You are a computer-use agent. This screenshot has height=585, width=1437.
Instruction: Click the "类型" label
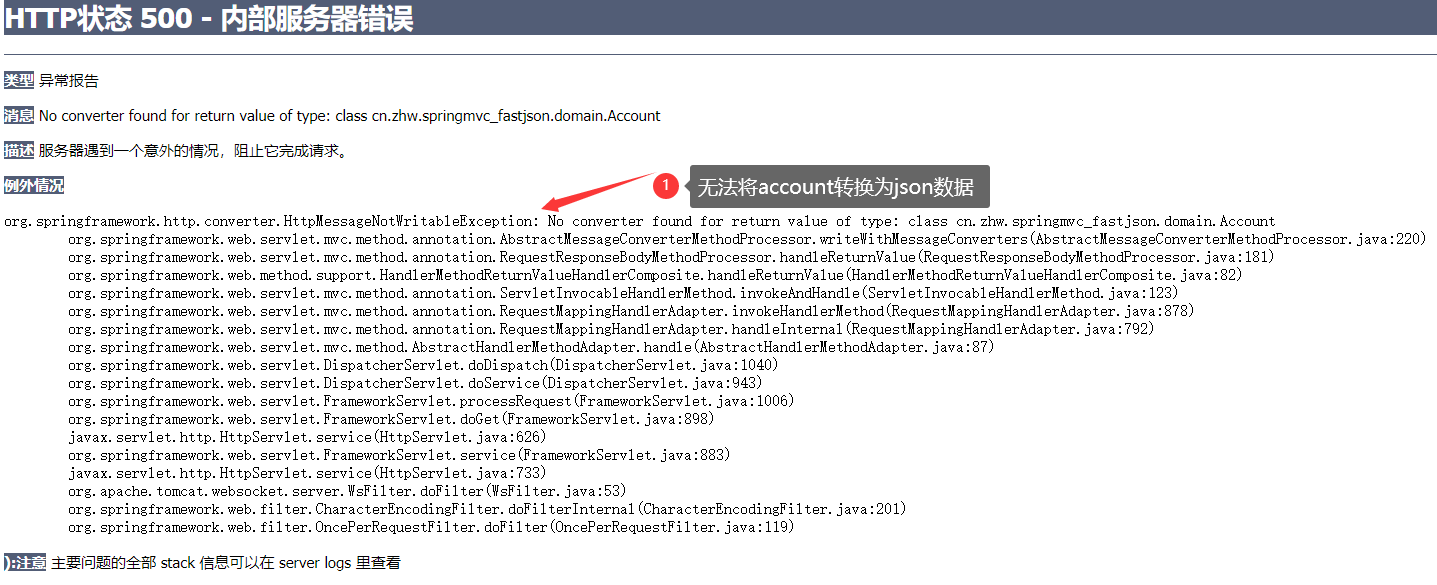(16, 80)
